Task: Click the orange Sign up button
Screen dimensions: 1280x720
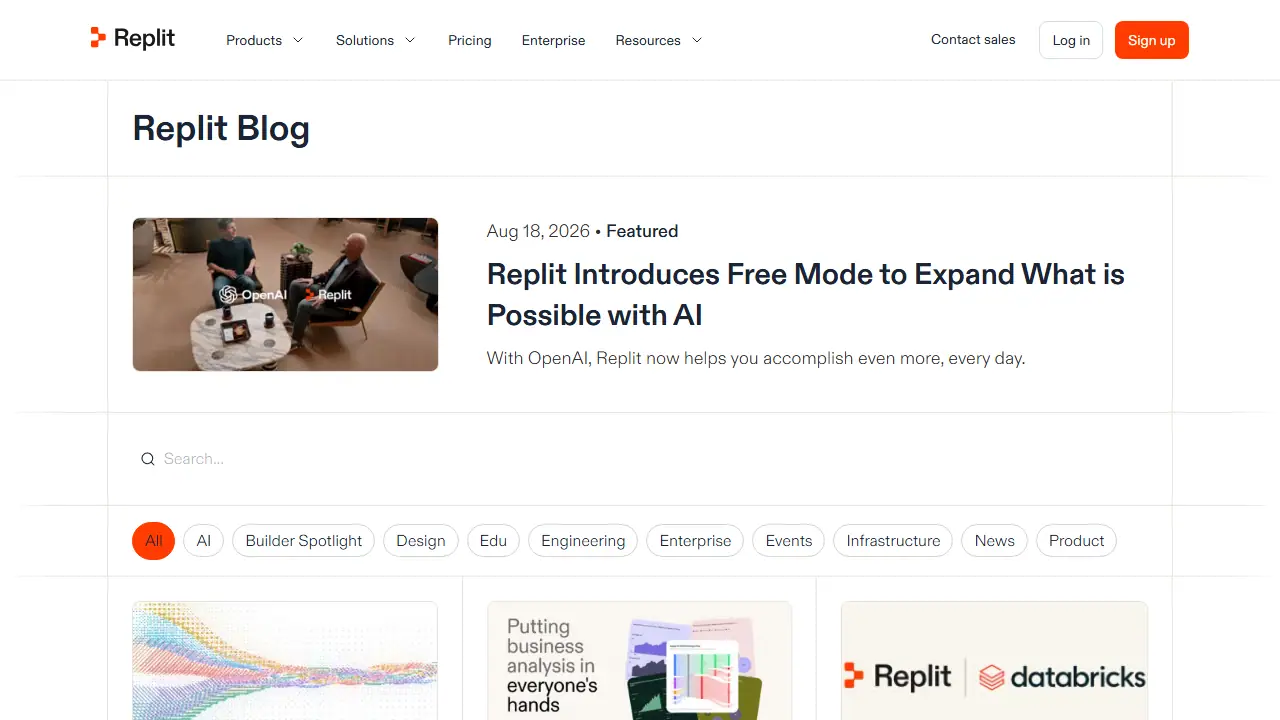Action: click(1152, 40)
